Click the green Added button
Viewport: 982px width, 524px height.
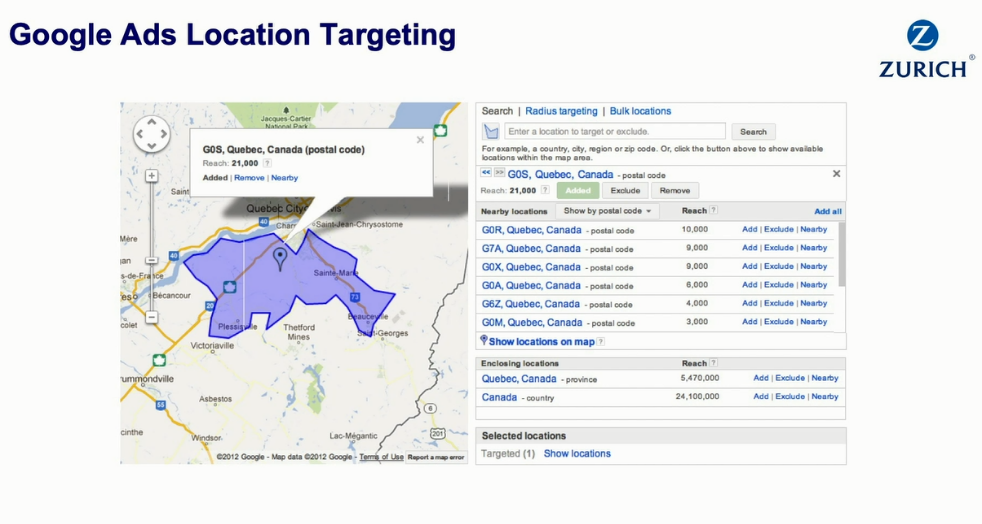click(x=577, y=190)
